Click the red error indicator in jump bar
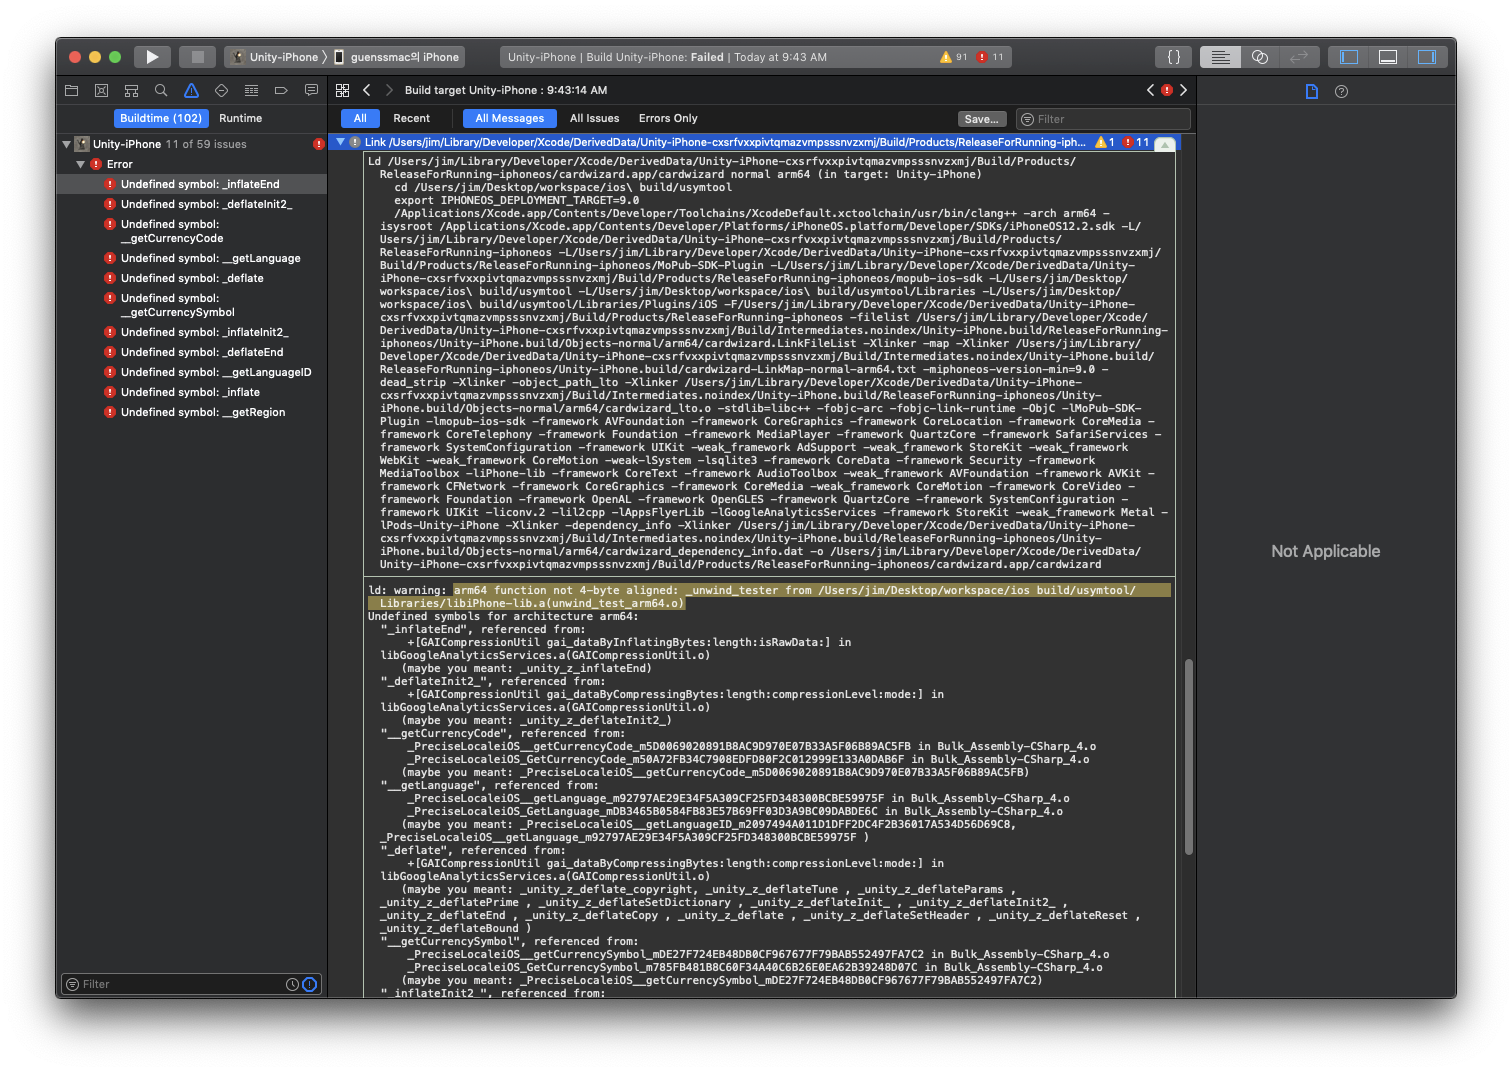The image size is (1512, 1072). pyautogui.click(x=1166, y=90)
